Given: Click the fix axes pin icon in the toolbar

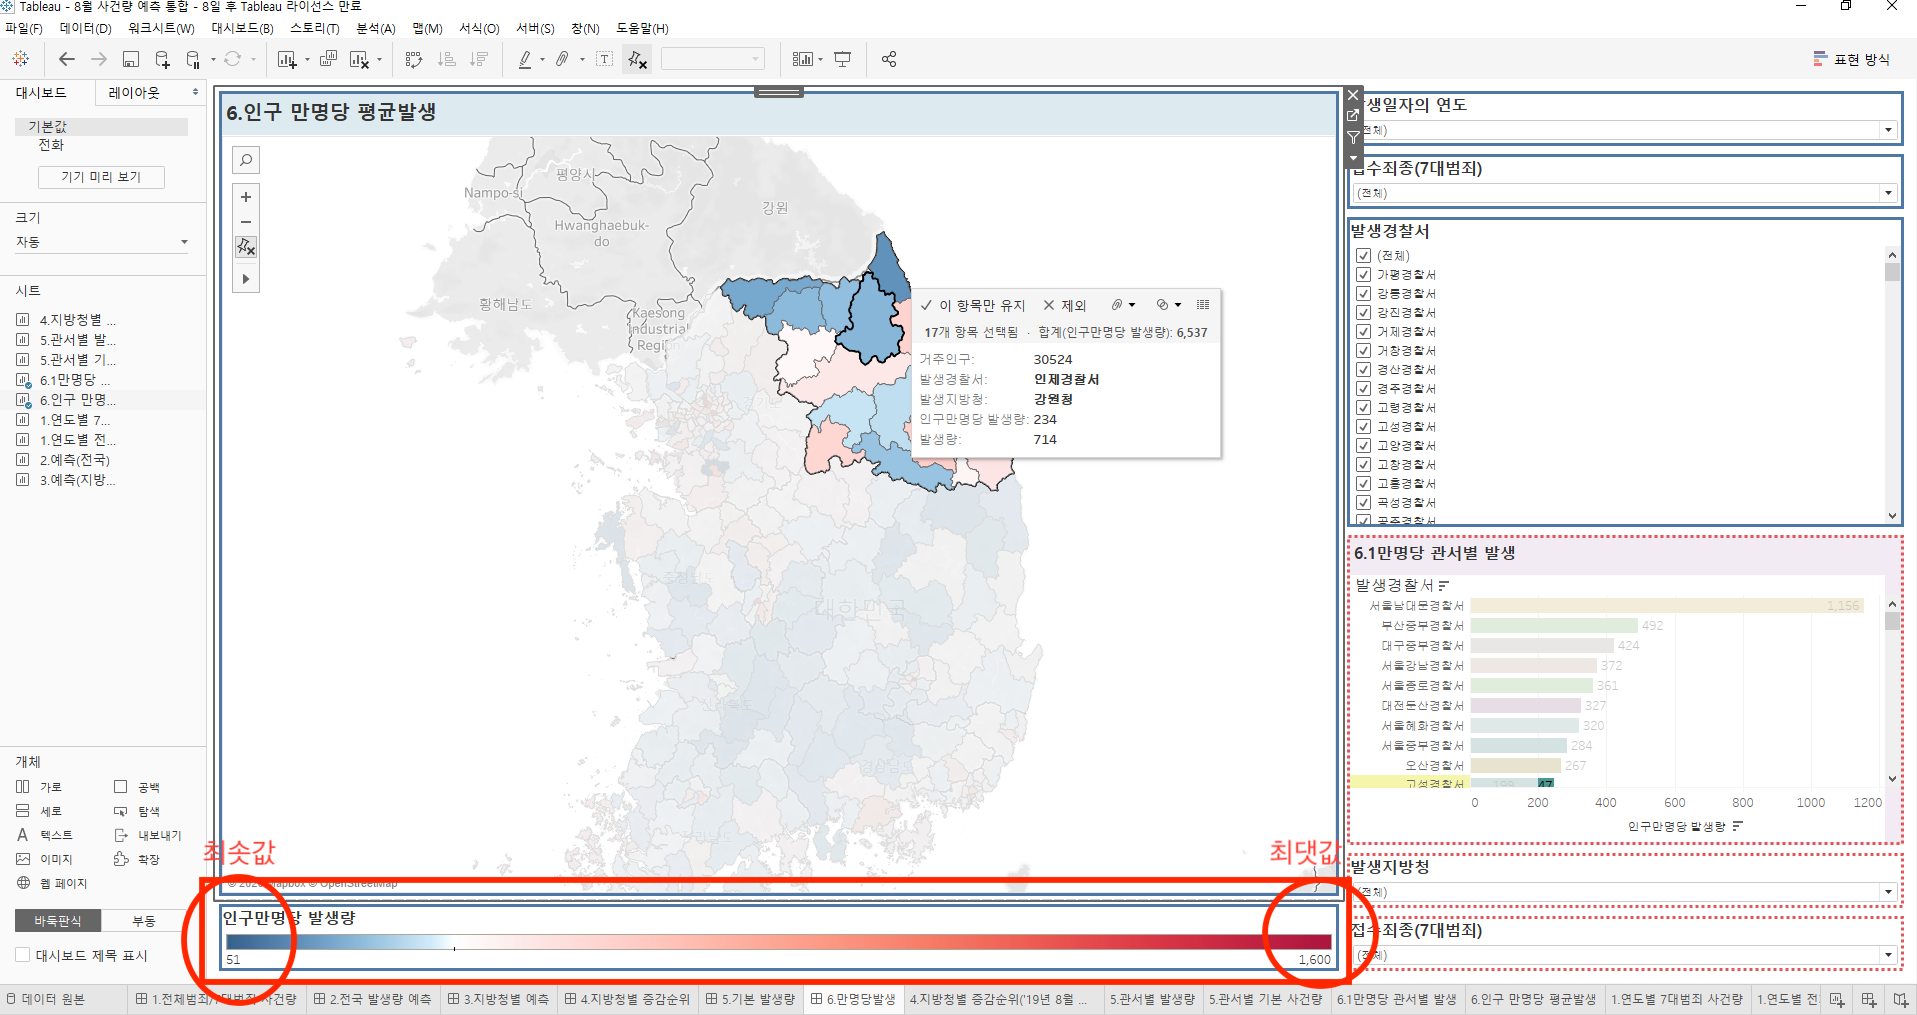Looking at the screenshot, I should click(x=637, y=59).
